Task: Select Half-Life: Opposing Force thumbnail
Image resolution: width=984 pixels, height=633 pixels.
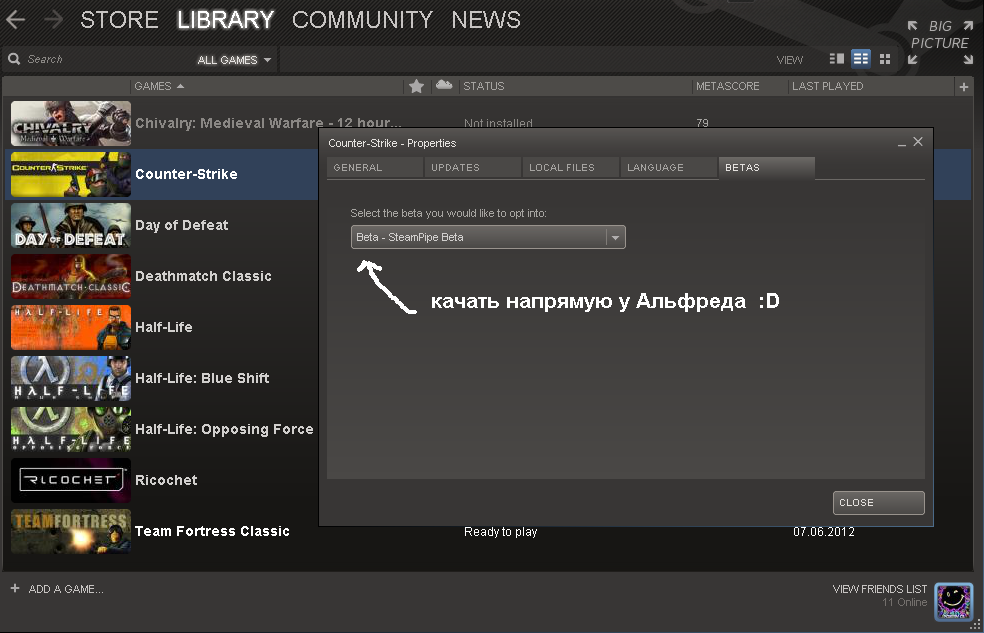Action: (x=71, y=429)
